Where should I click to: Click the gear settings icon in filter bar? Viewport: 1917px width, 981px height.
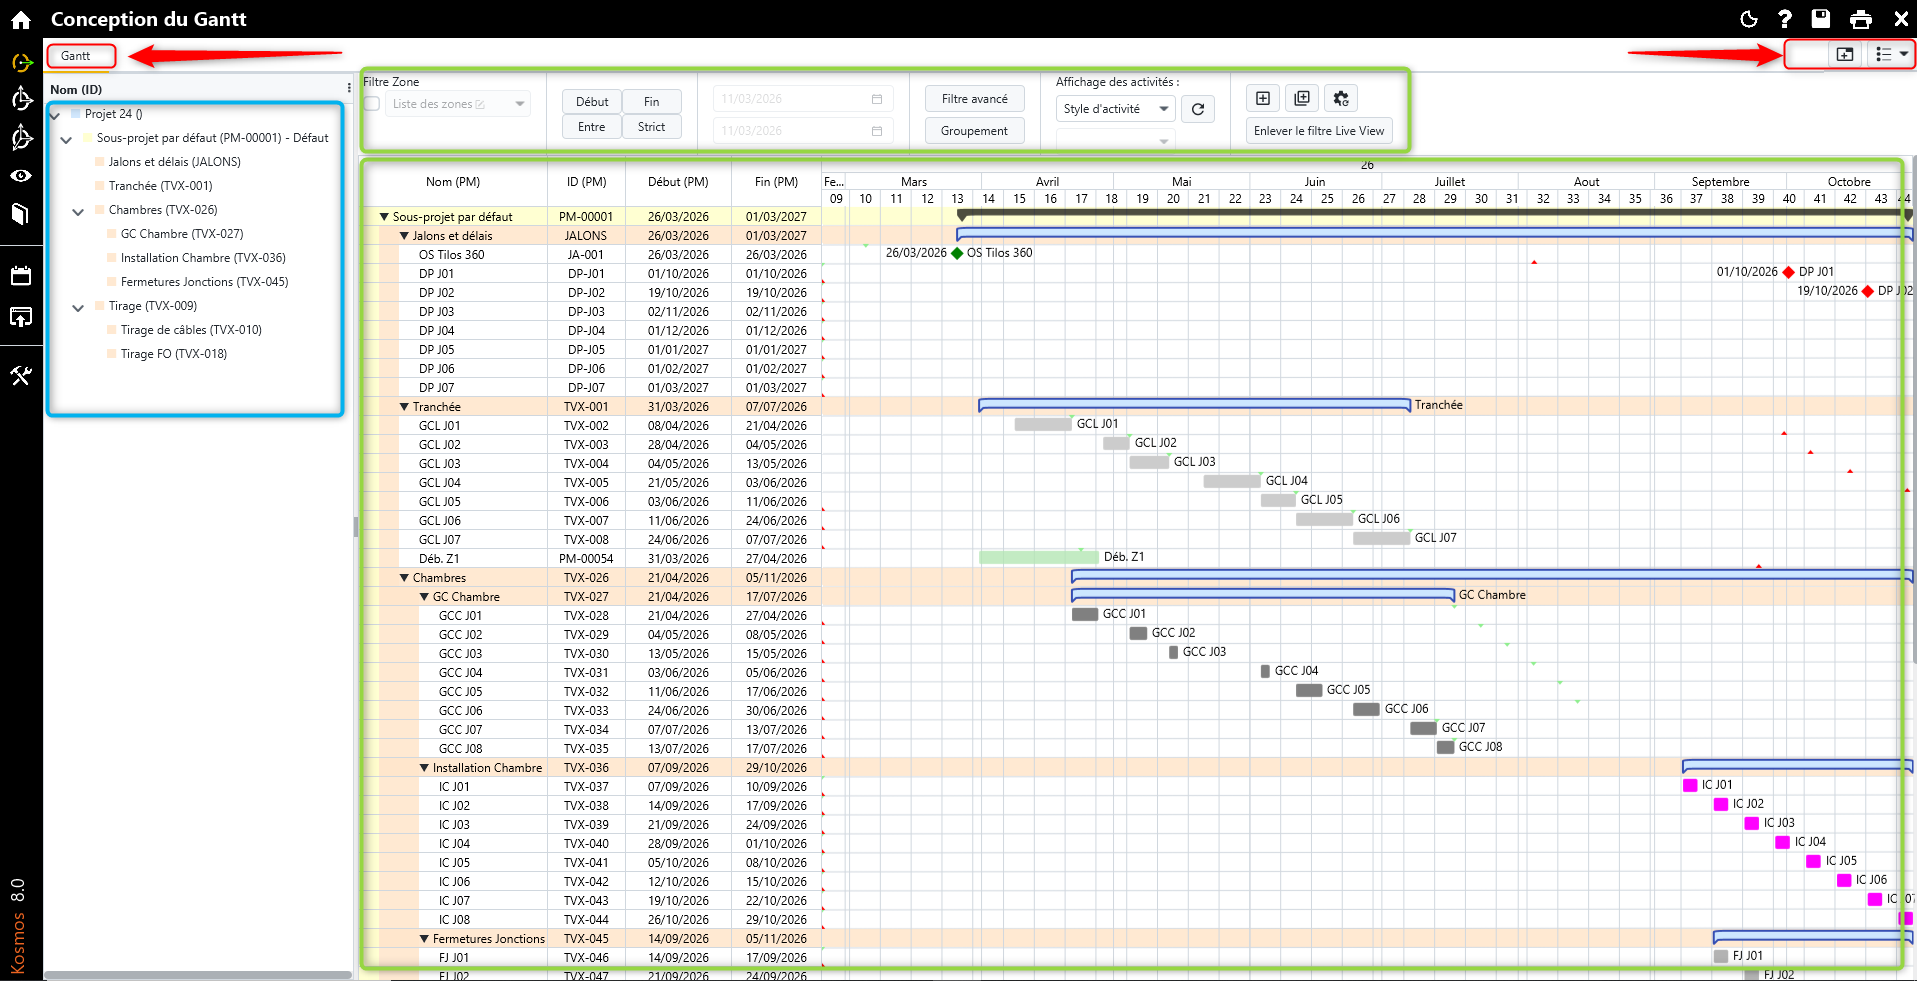tap(1341, 98)
